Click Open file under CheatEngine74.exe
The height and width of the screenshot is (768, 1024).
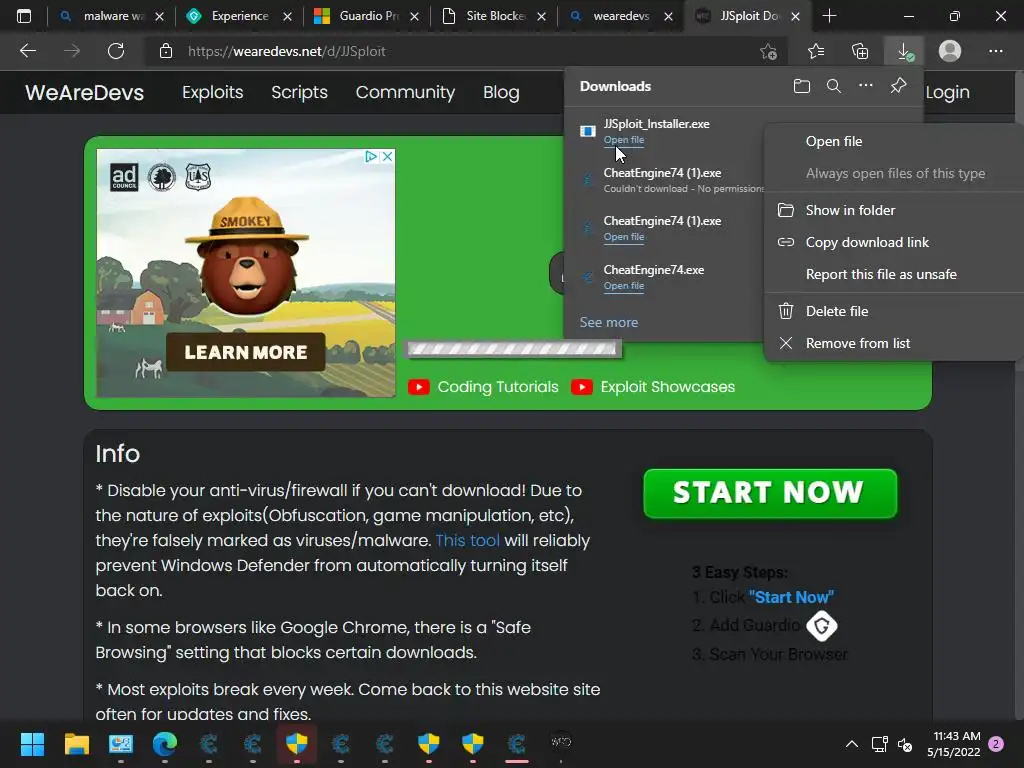[x=624, y=286]
